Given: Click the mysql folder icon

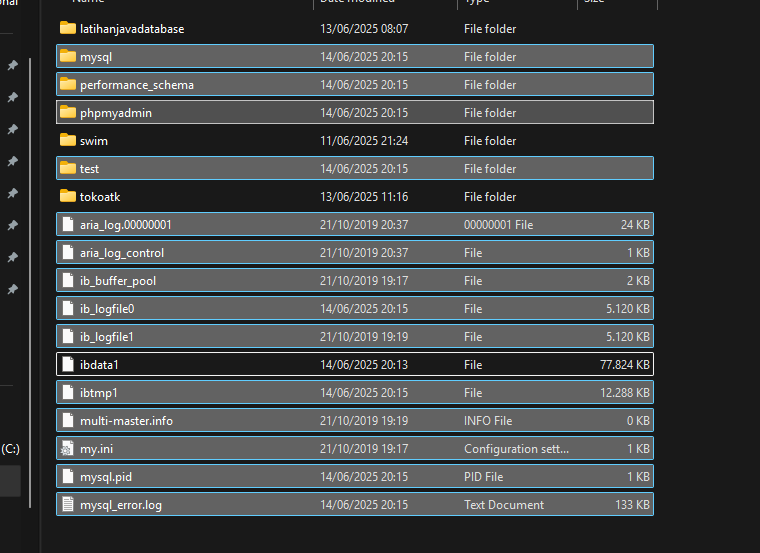Looking at the screenshot, I should pos(68,56).
